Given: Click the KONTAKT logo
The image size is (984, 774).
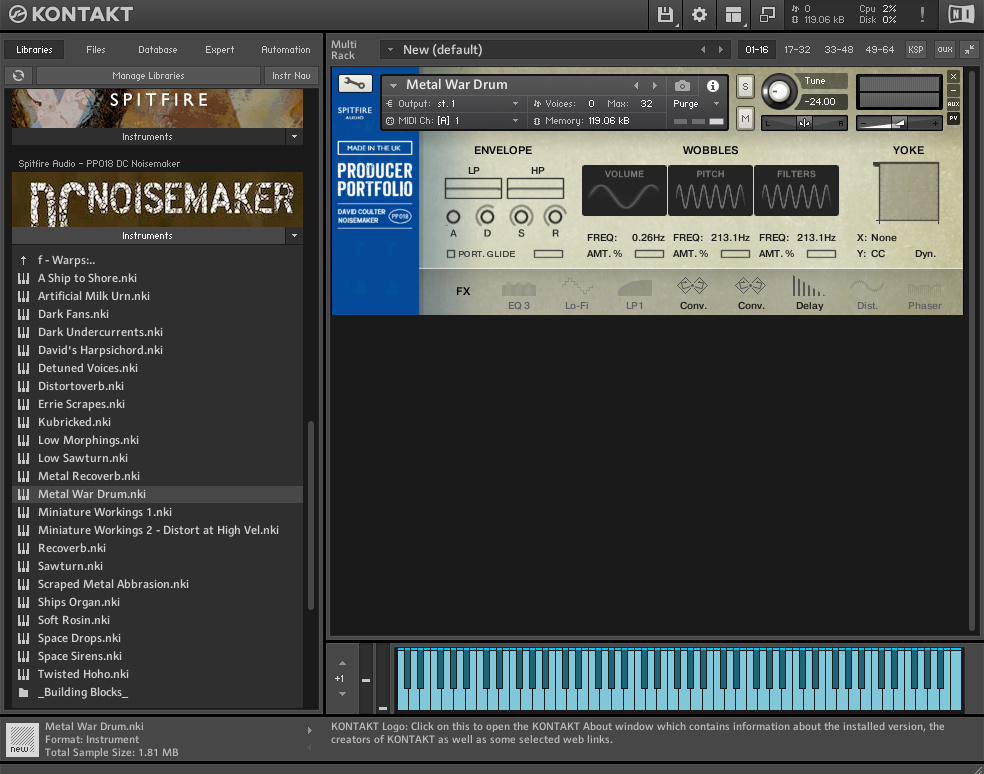Looking at the screenshot, I should 70,14.
